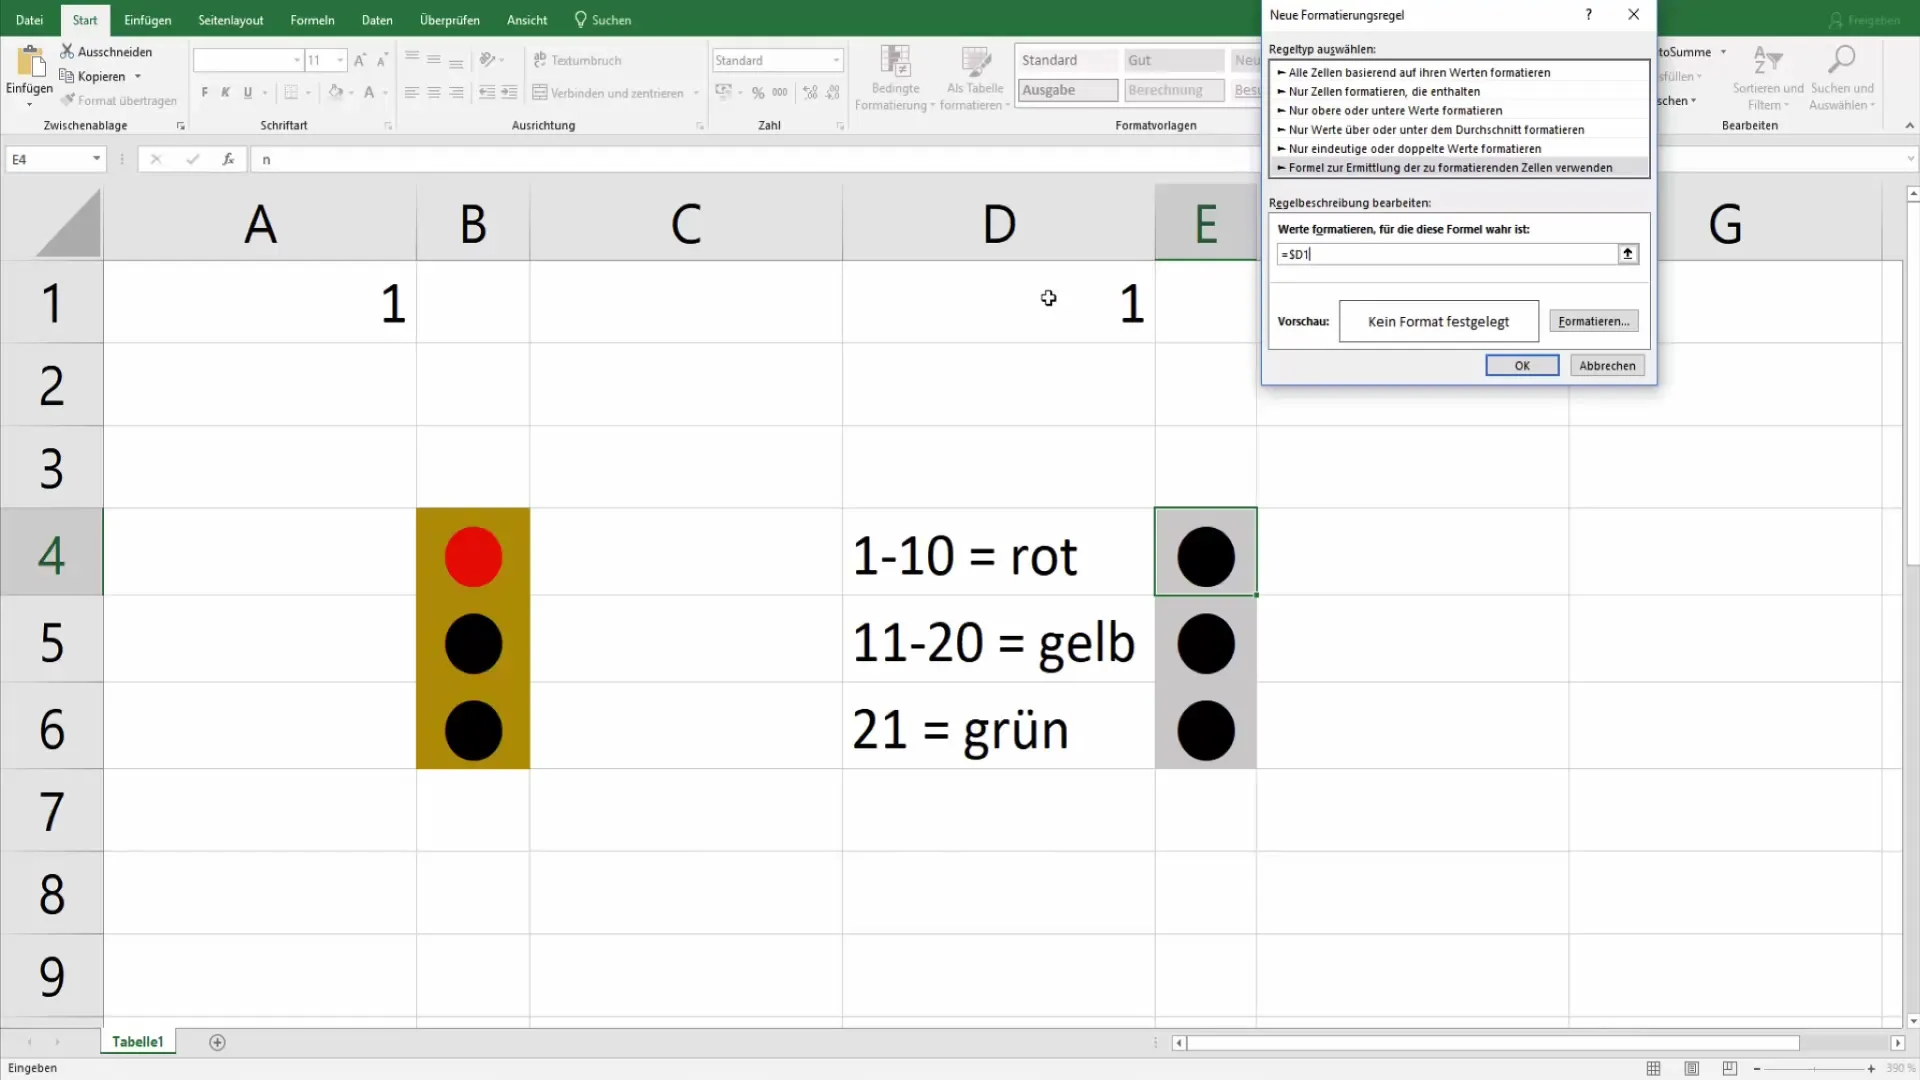Click the dialog help question mark
This screenshot has height=1080, width=1920.
1588,14
